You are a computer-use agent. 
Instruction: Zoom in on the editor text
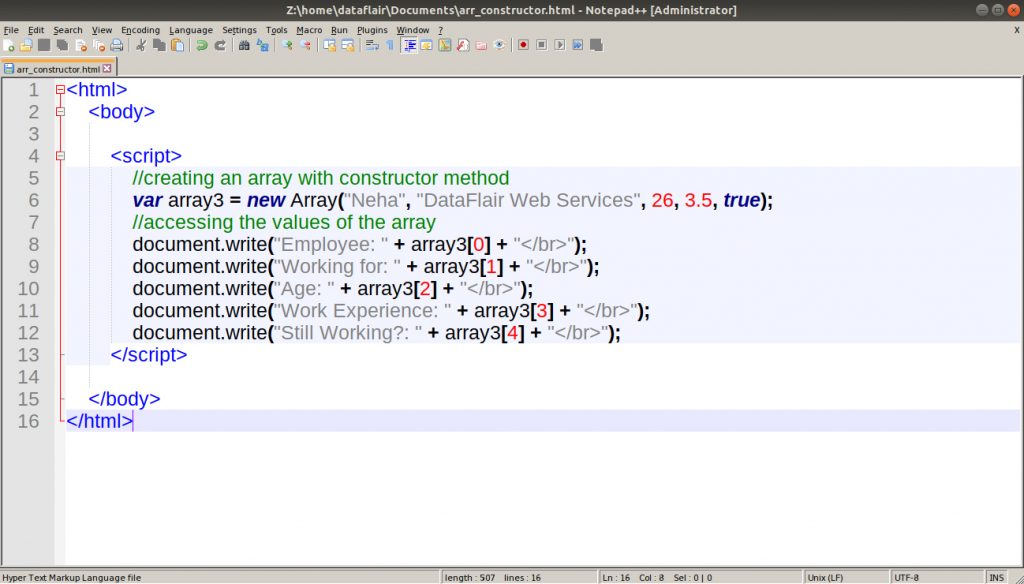pos(287,45)
